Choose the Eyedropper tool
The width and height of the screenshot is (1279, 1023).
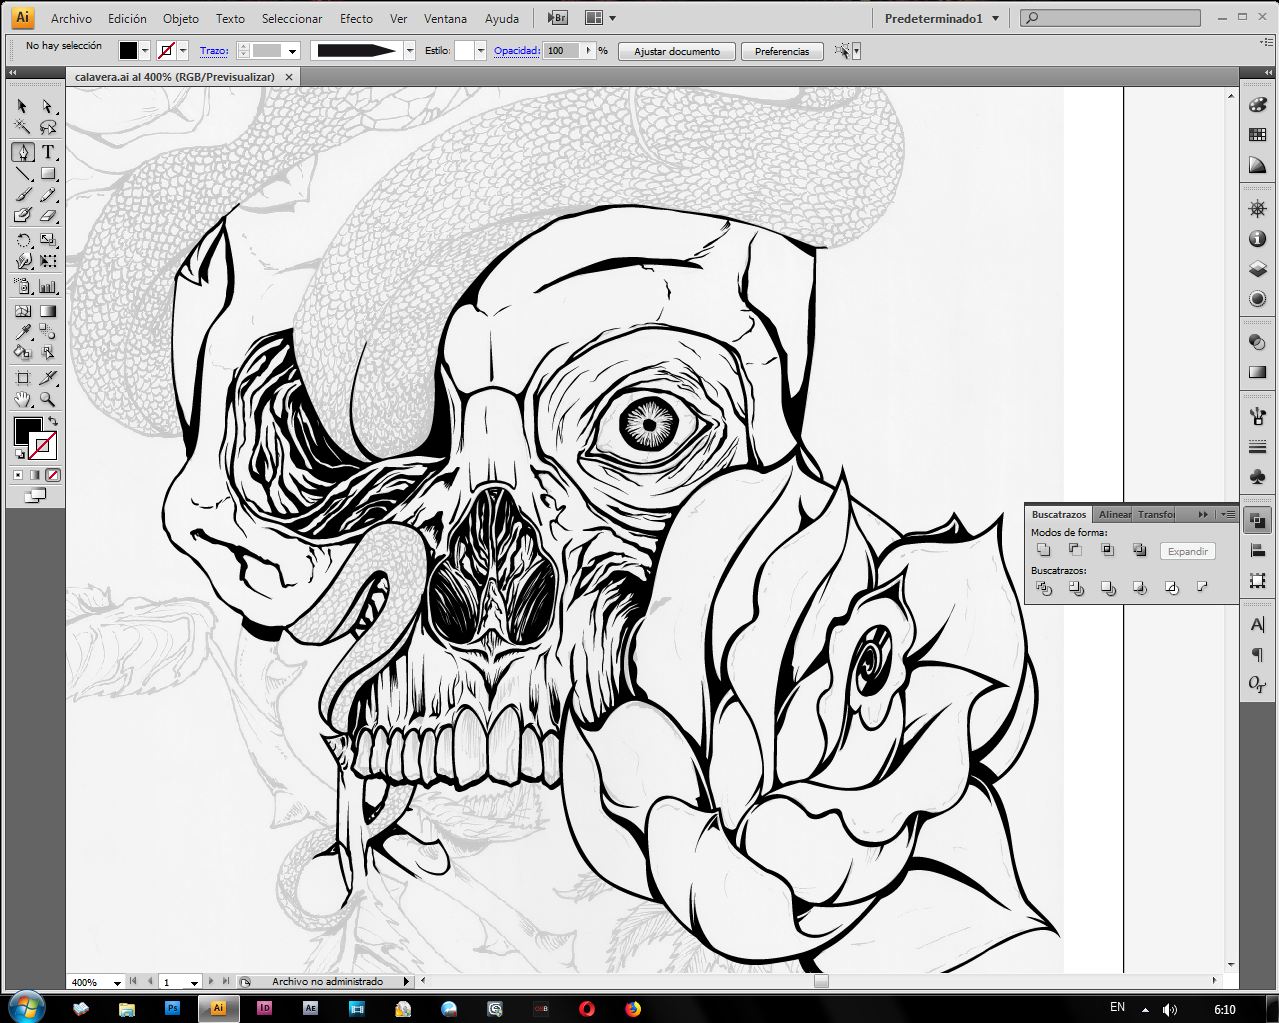click(22, 332)
